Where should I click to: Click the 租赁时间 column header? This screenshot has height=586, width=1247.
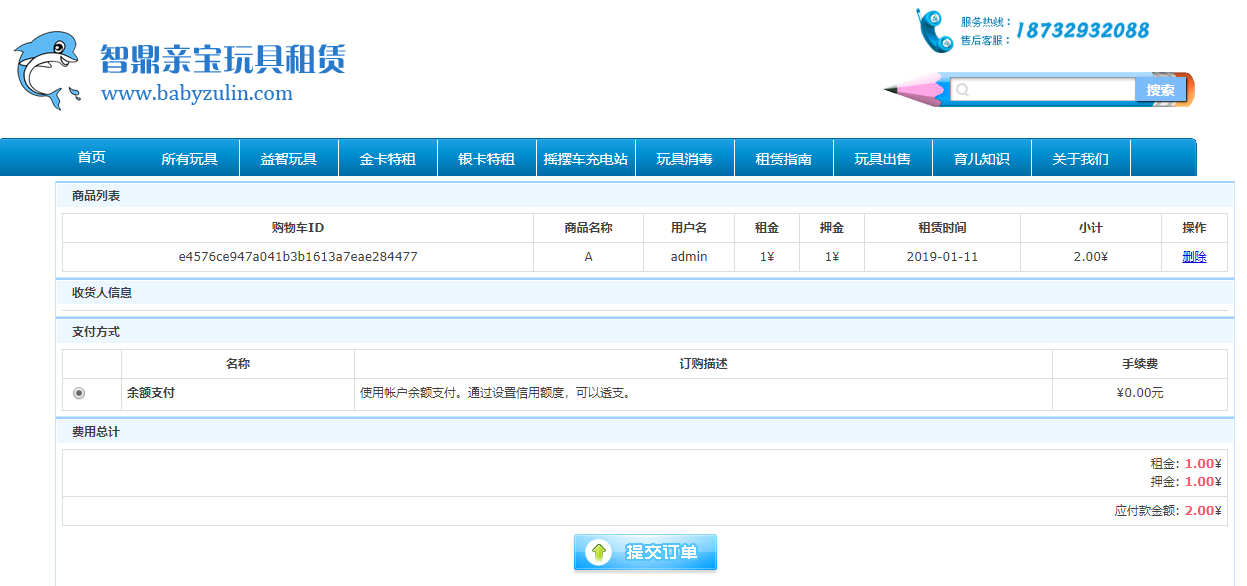[x=942, y=228]
